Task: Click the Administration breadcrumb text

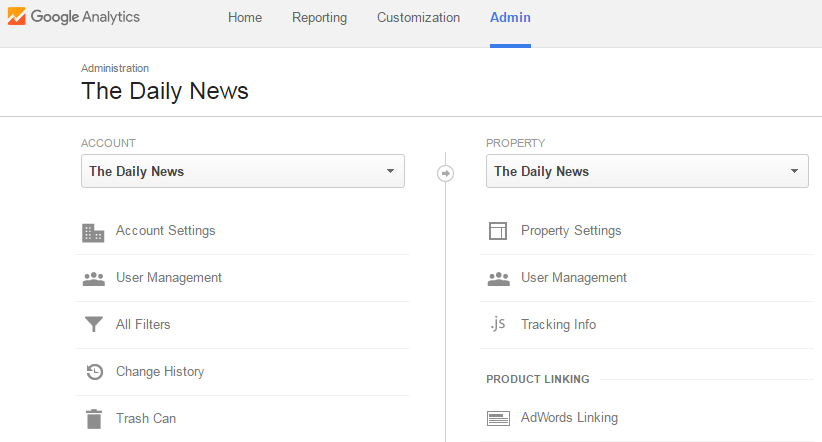Action: pos(115,68)
